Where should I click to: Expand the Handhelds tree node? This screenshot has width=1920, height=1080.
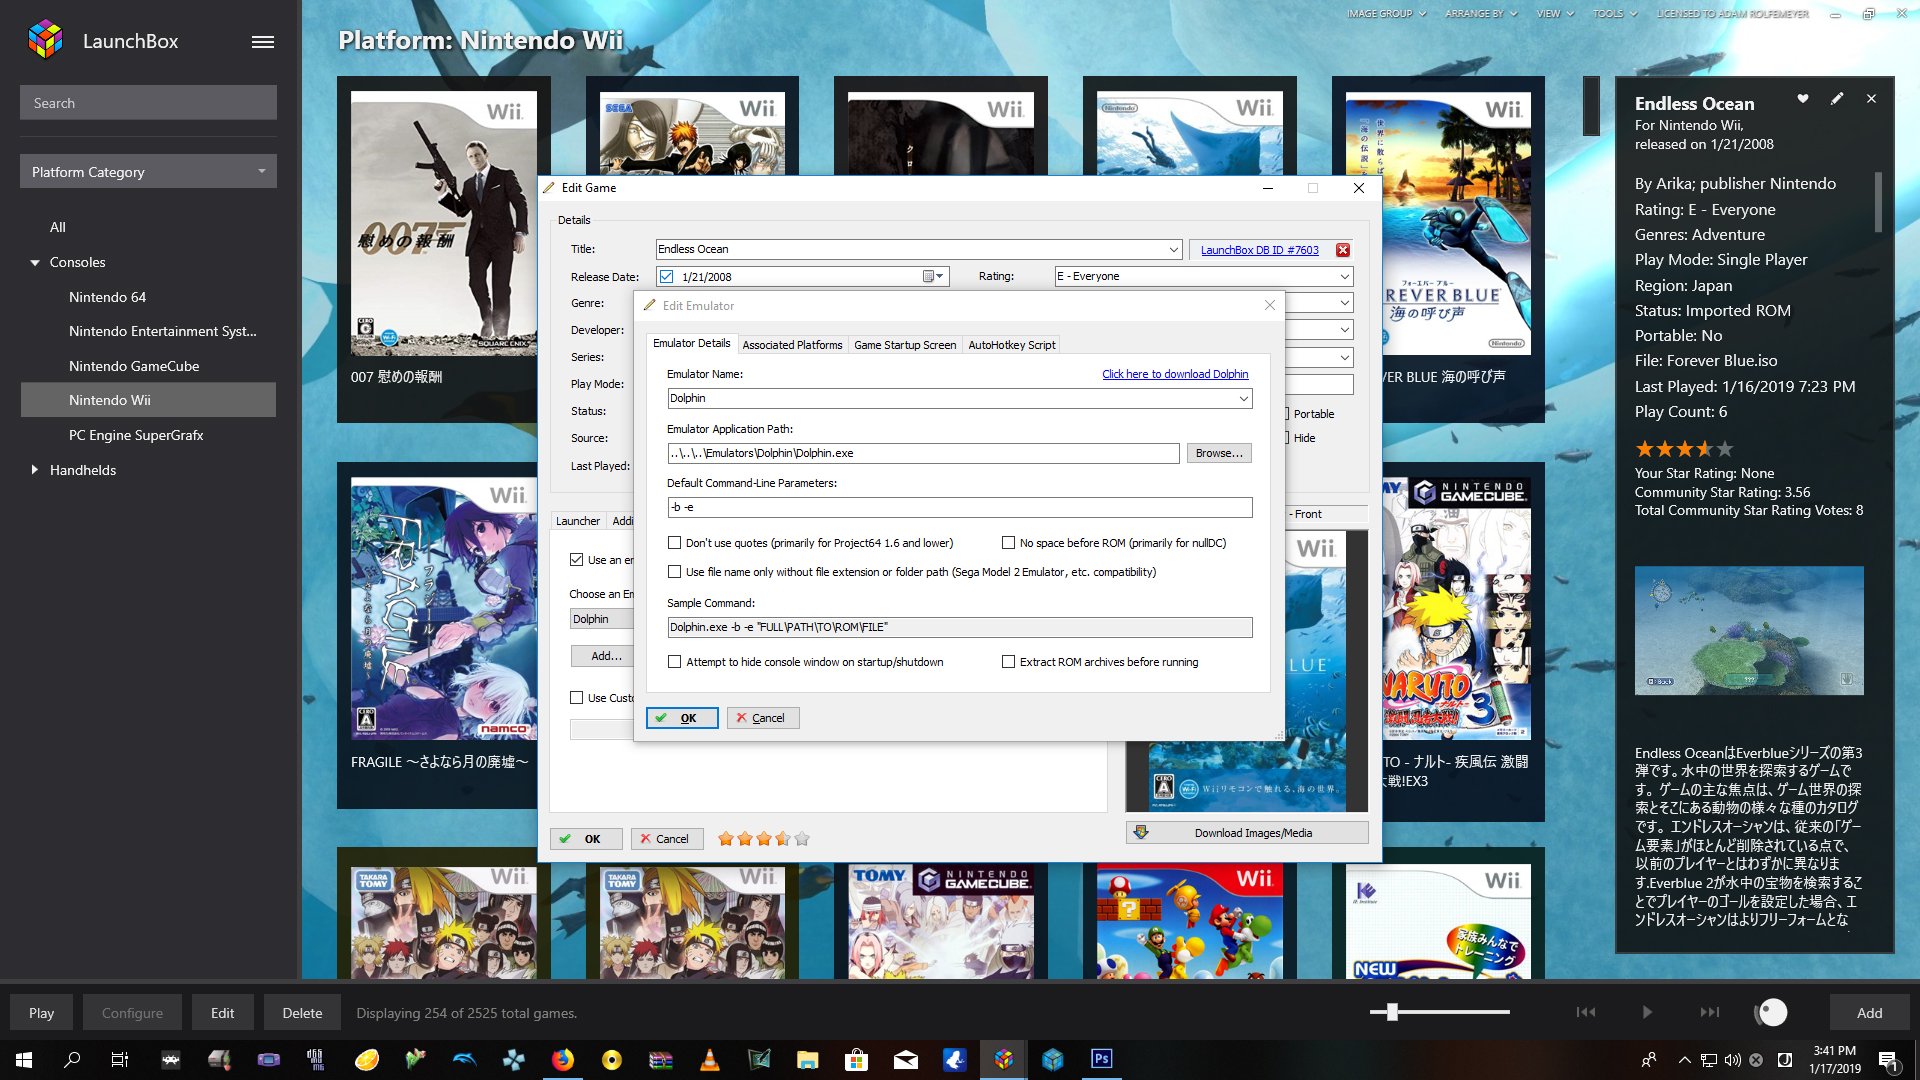click(x=35, y=470)
